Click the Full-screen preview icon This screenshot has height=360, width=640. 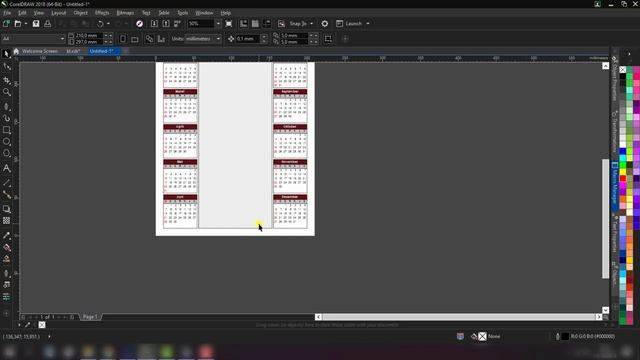coord(229,24)
